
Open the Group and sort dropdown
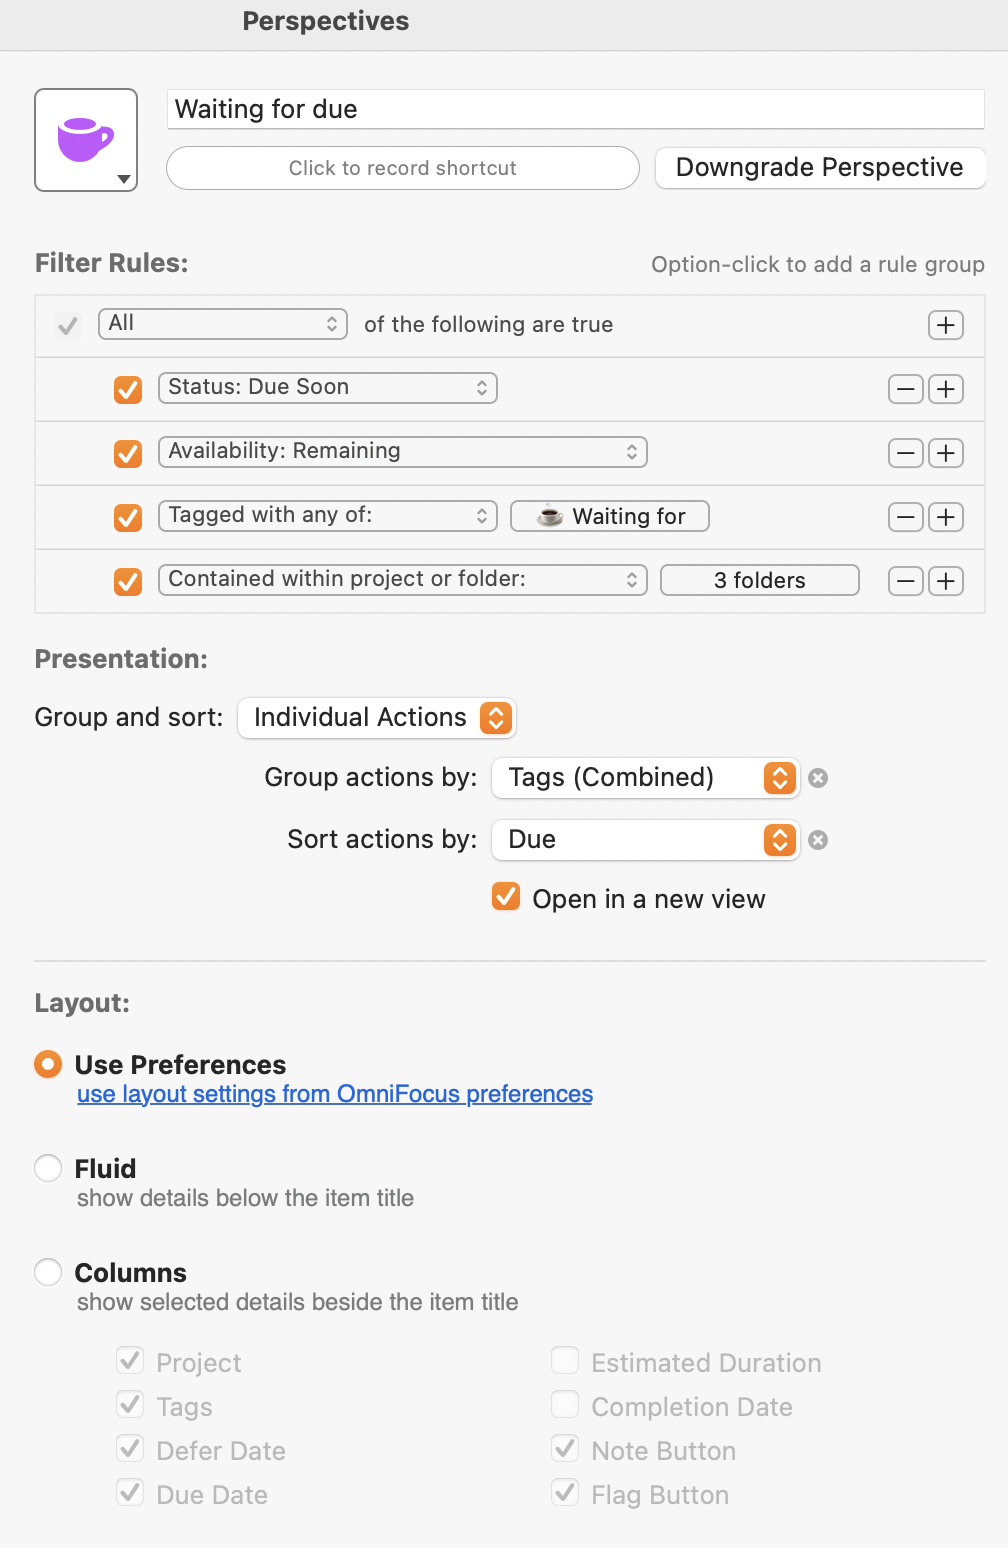pyautogui.click(x=376, y=718)
